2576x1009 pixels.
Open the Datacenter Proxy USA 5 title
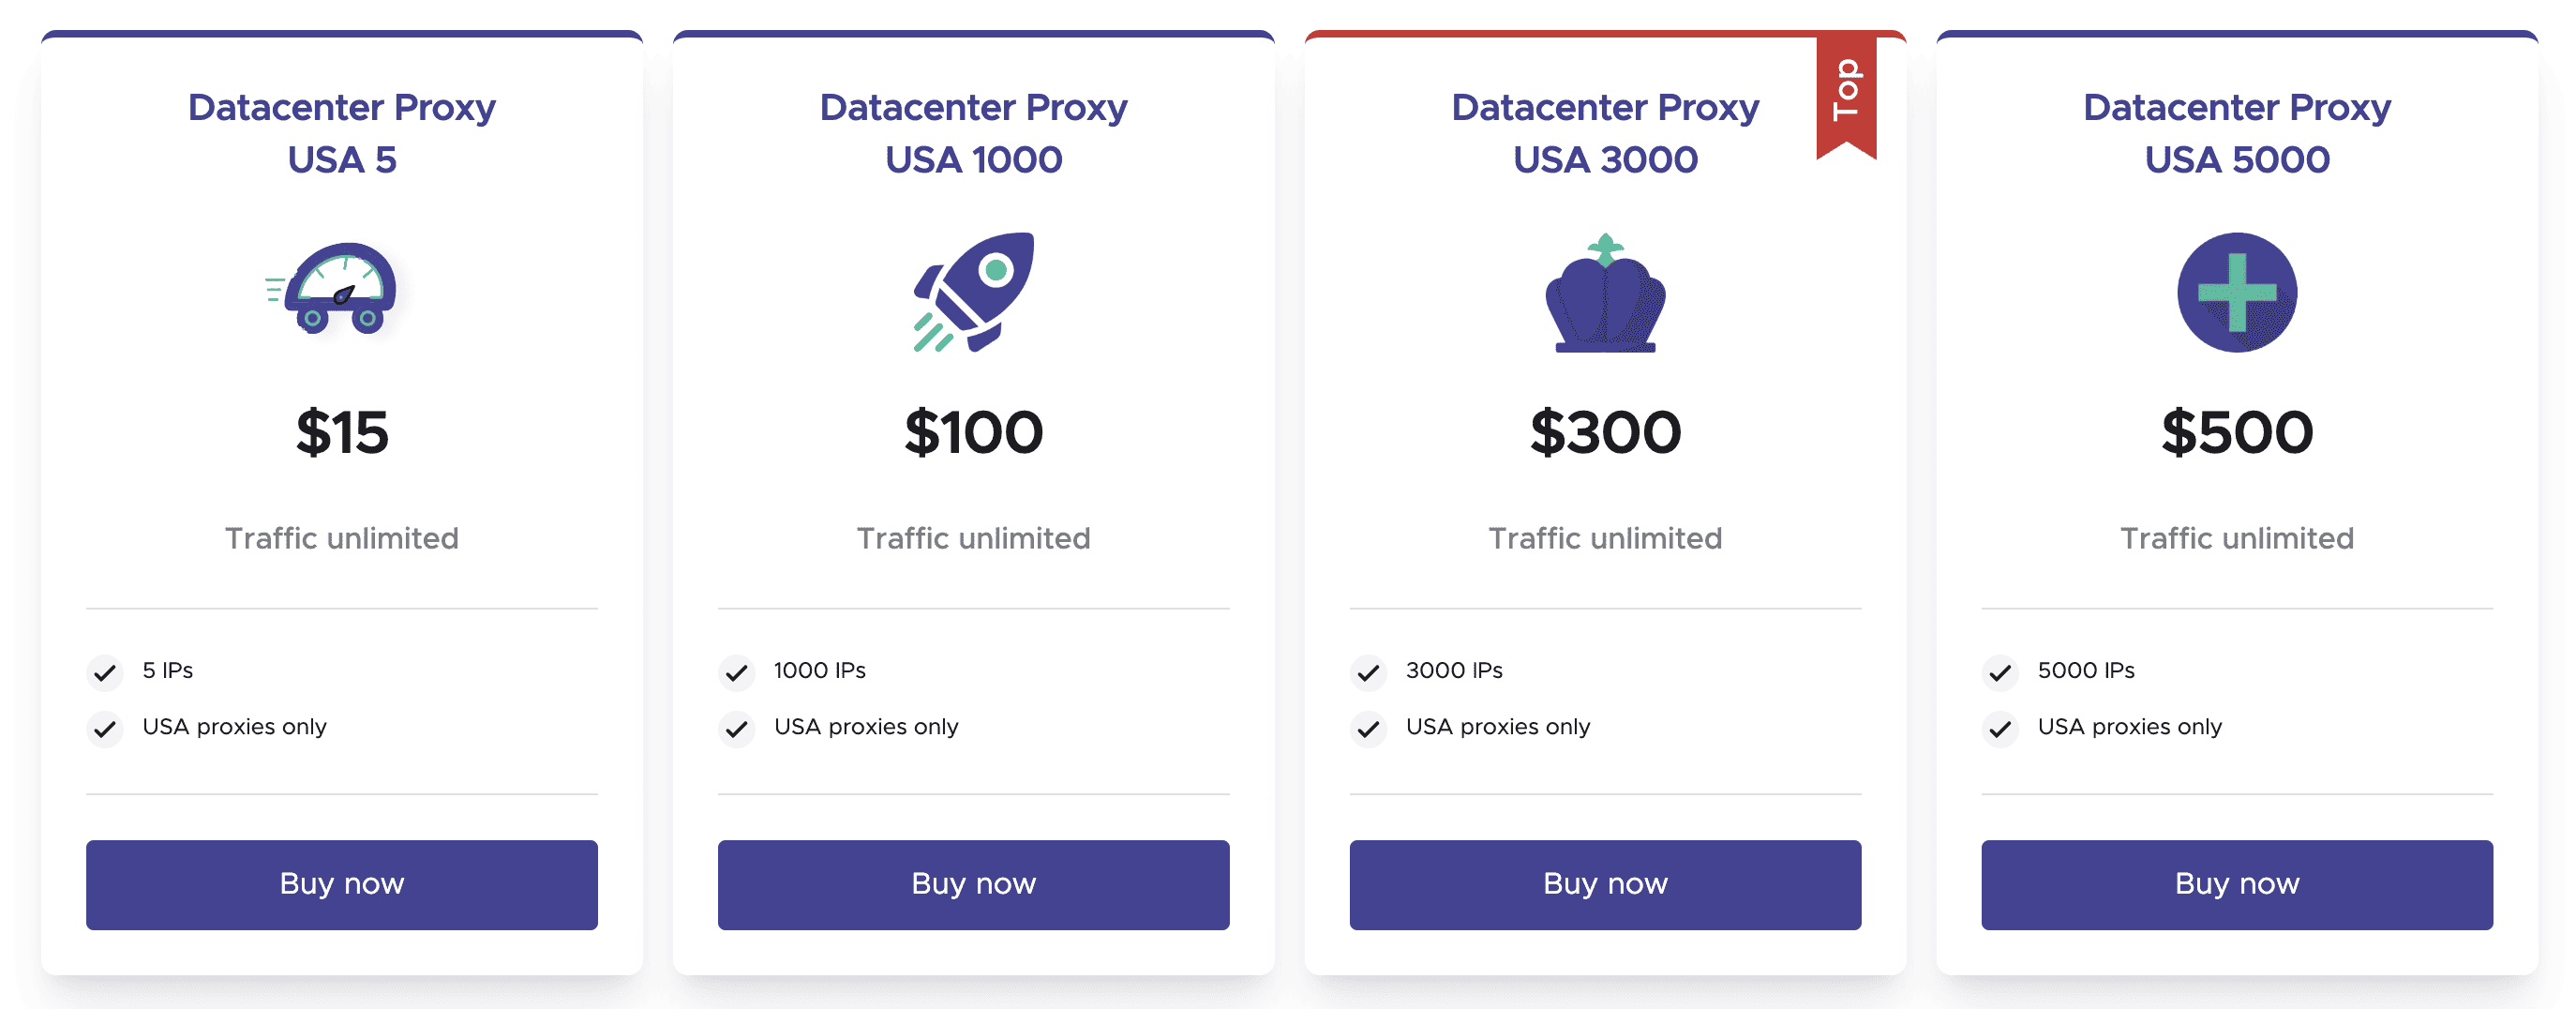(342, 133)
